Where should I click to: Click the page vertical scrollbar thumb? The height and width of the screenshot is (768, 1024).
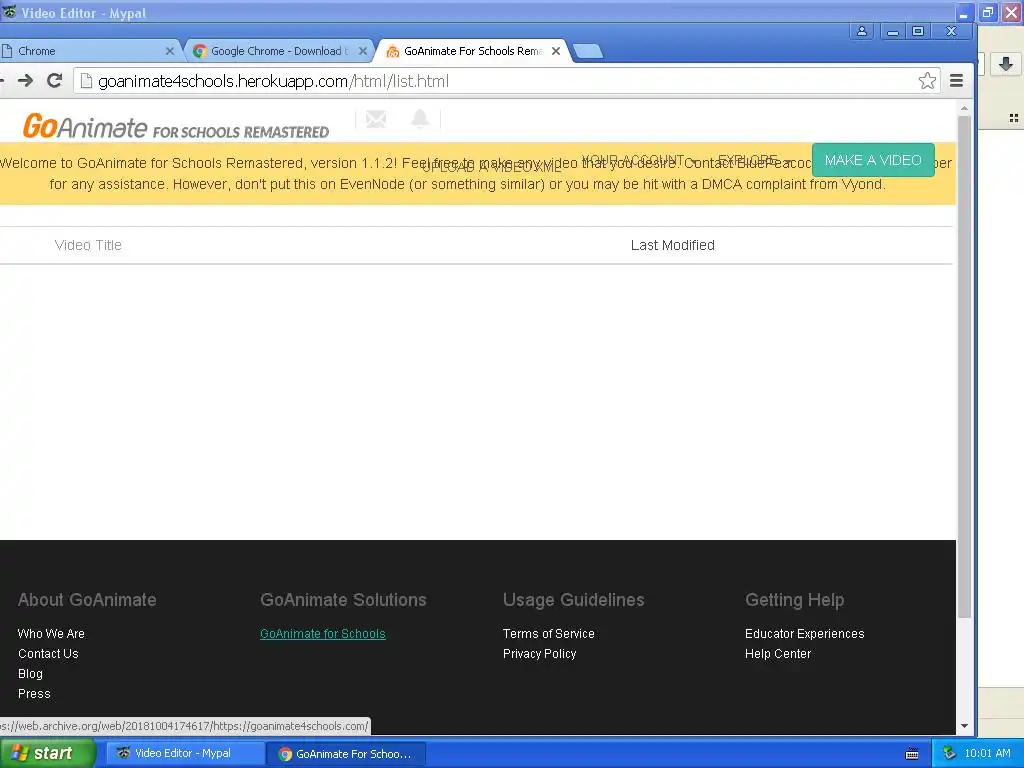965,367
